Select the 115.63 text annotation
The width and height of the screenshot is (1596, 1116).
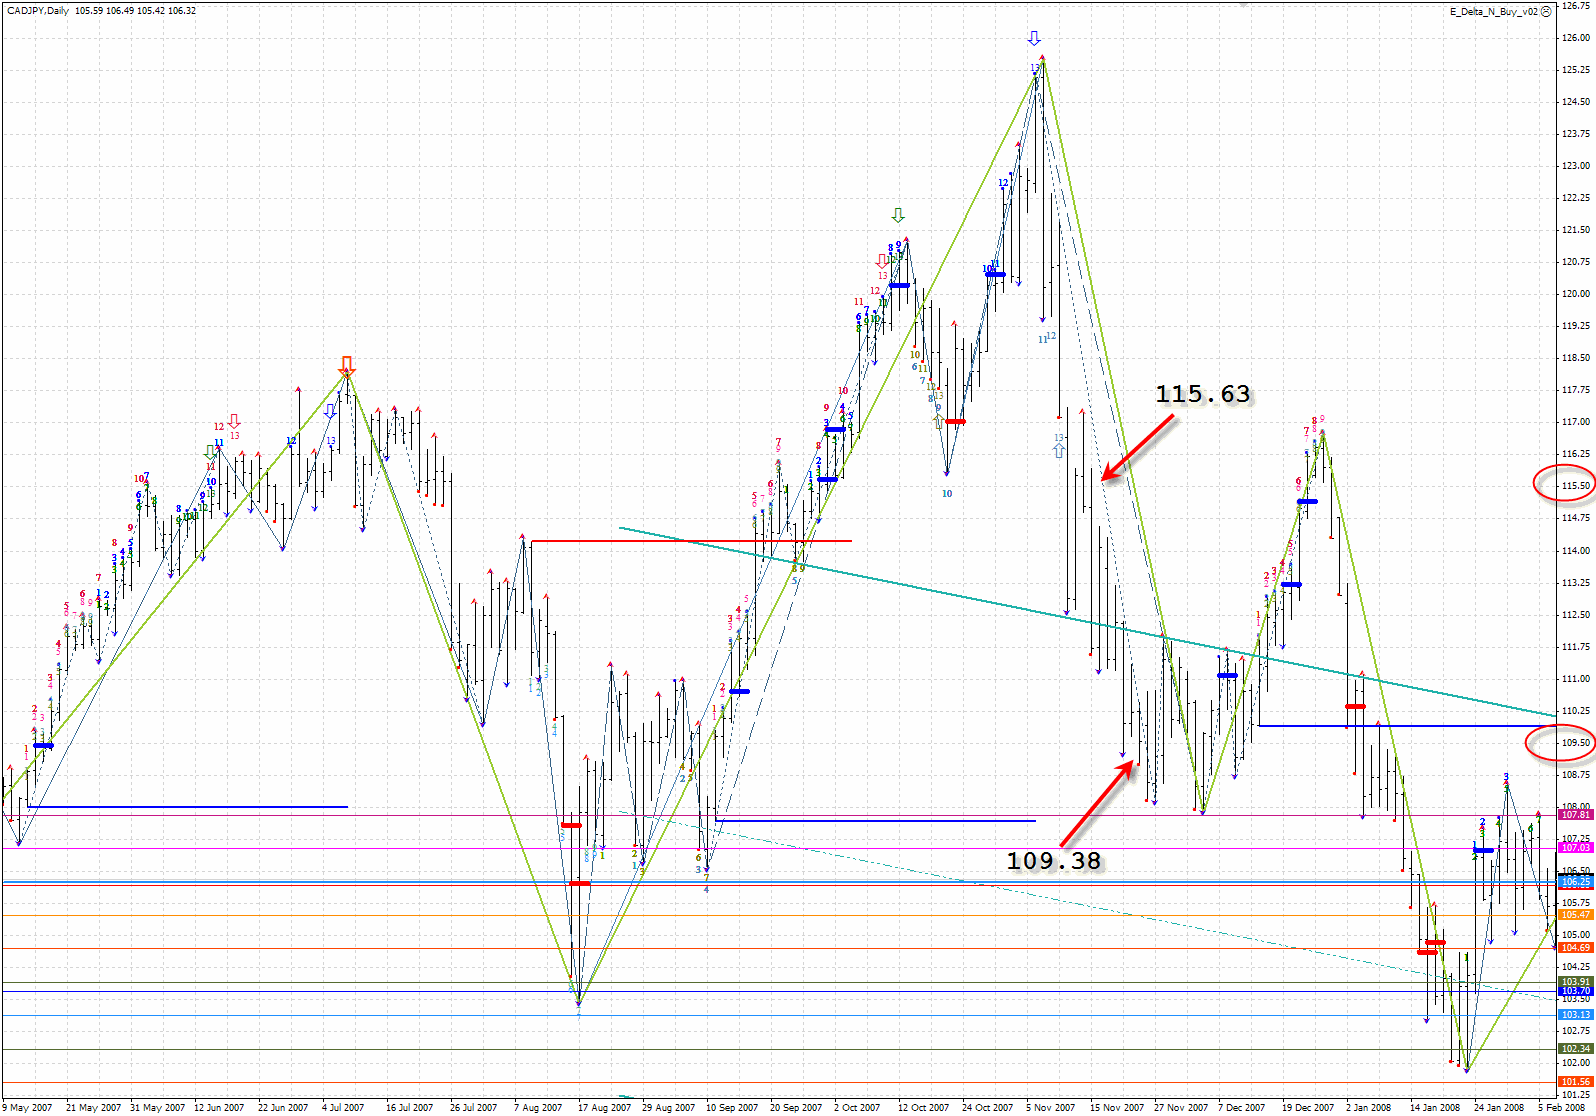[x=1202, y=395]
